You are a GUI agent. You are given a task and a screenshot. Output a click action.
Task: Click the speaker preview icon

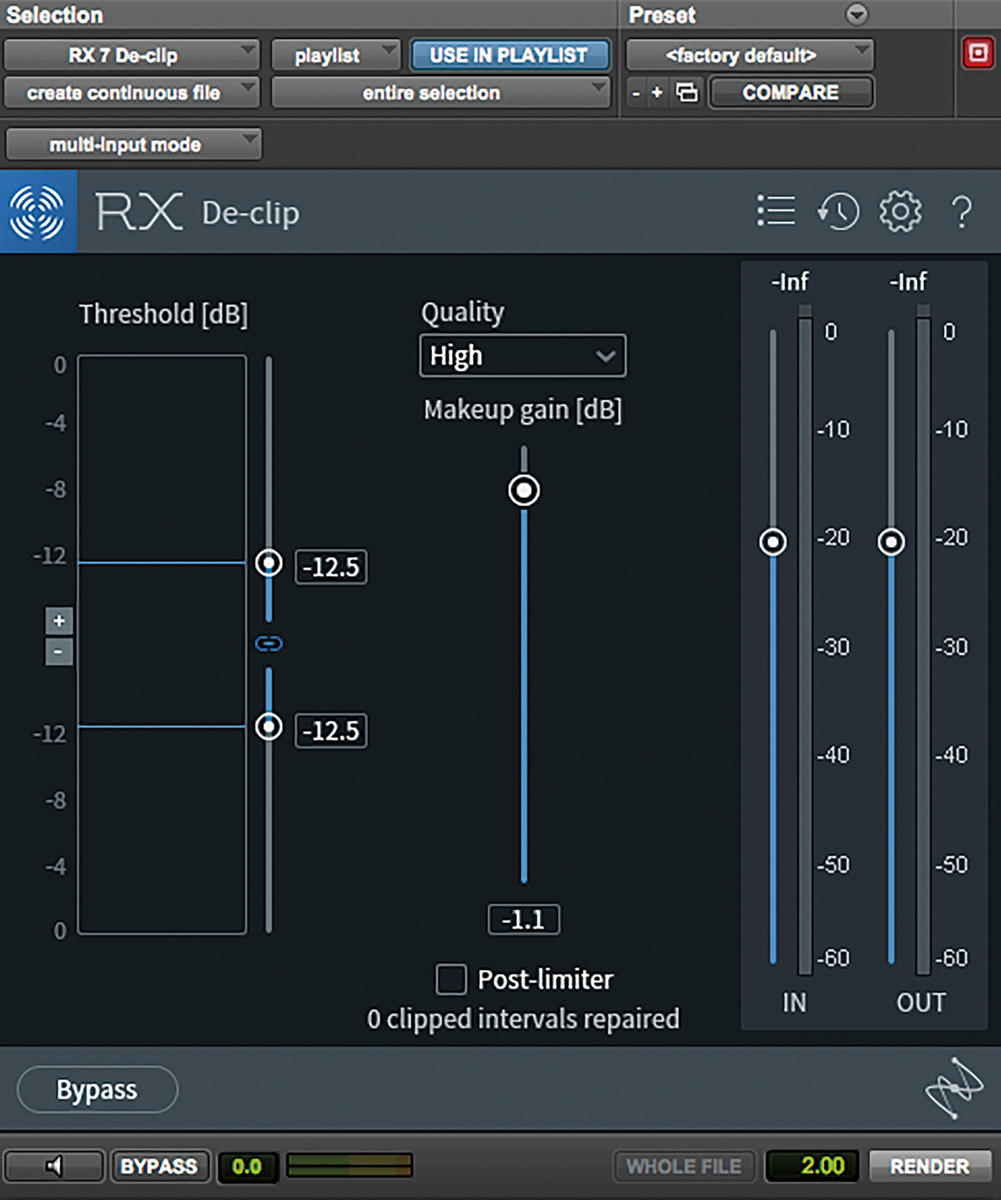[x=55, y=1165]
